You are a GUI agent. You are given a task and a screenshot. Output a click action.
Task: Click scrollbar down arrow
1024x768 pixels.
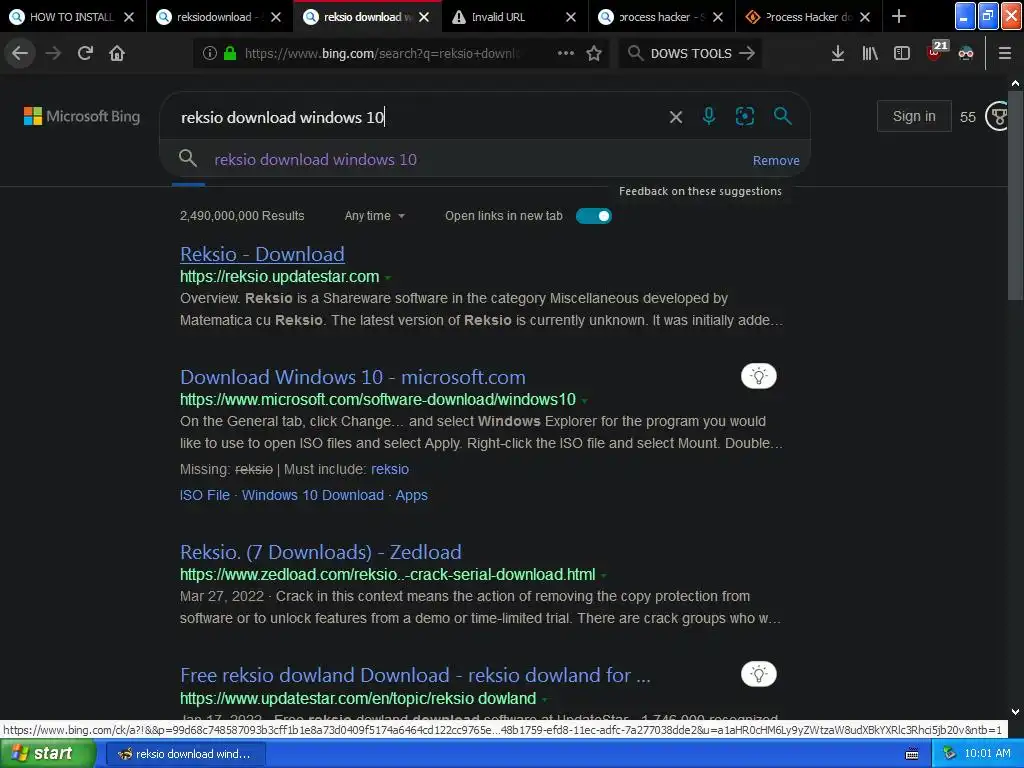click(x=1015, y=712)
